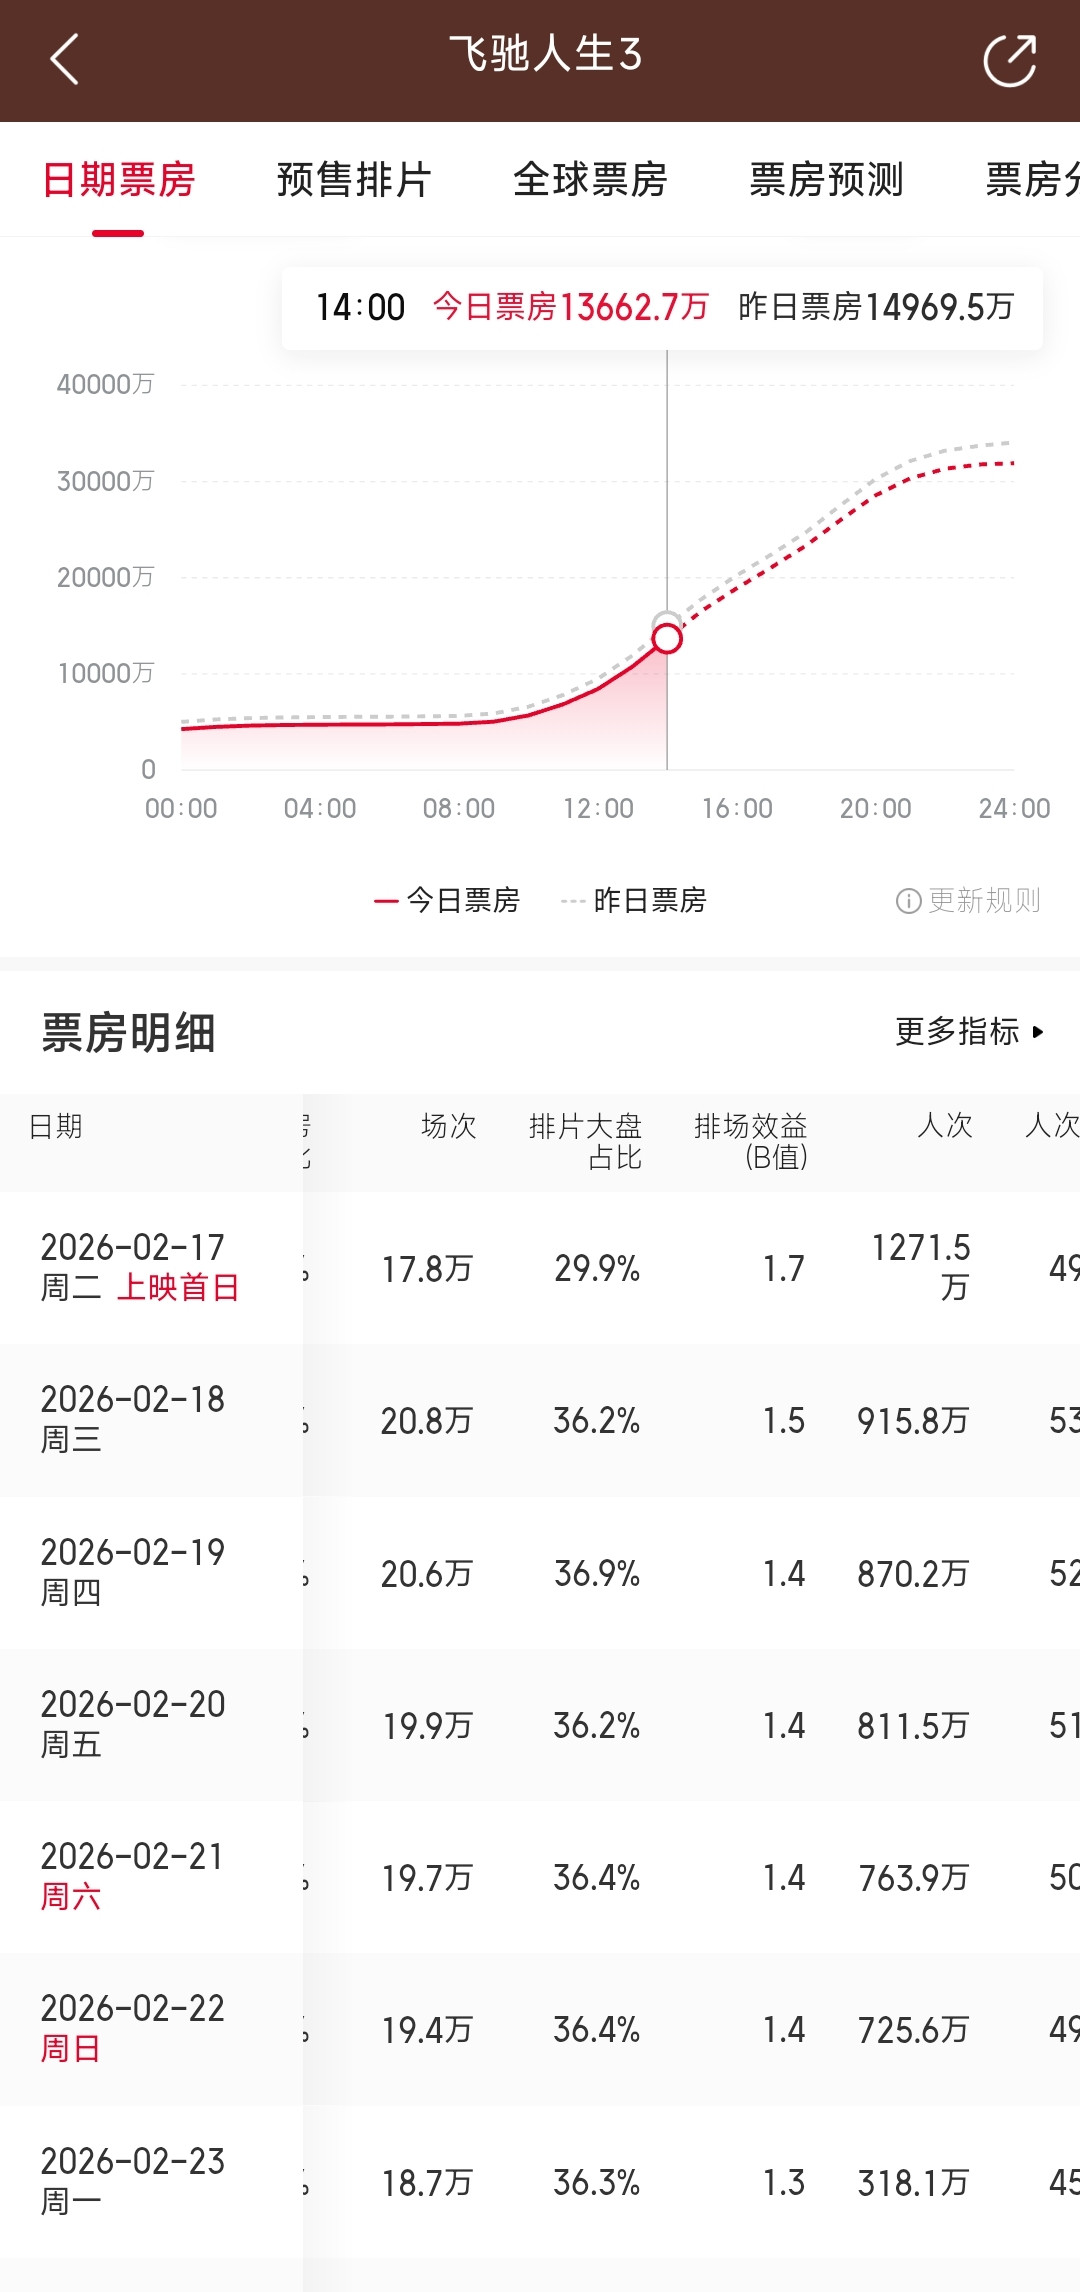Toggle 昨日票房 legend series
The height and width of the screenshot is (2292, 1080).
click(x=634, y=900)
